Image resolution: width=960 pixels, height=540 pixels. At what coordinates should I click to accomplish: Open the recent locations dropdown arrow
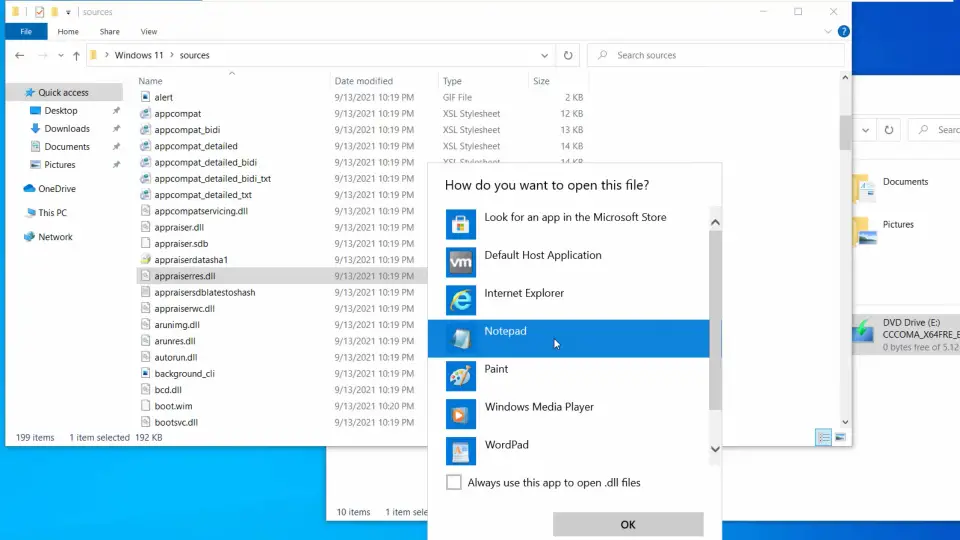61,55
